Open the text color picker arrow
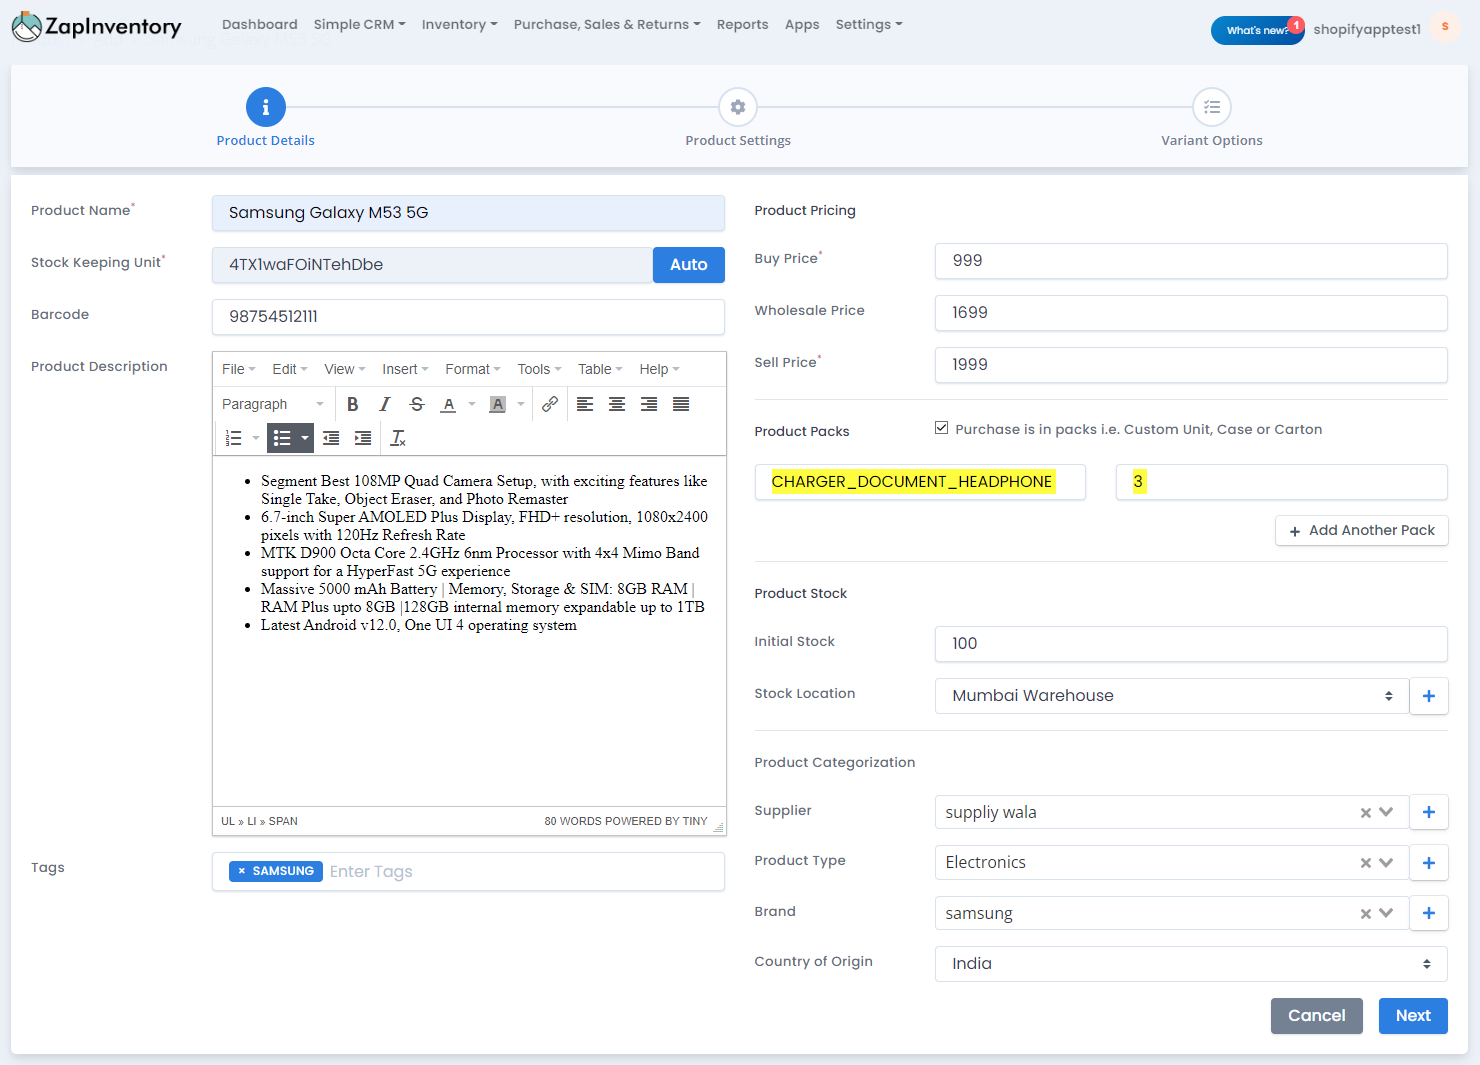 [471, 404]
